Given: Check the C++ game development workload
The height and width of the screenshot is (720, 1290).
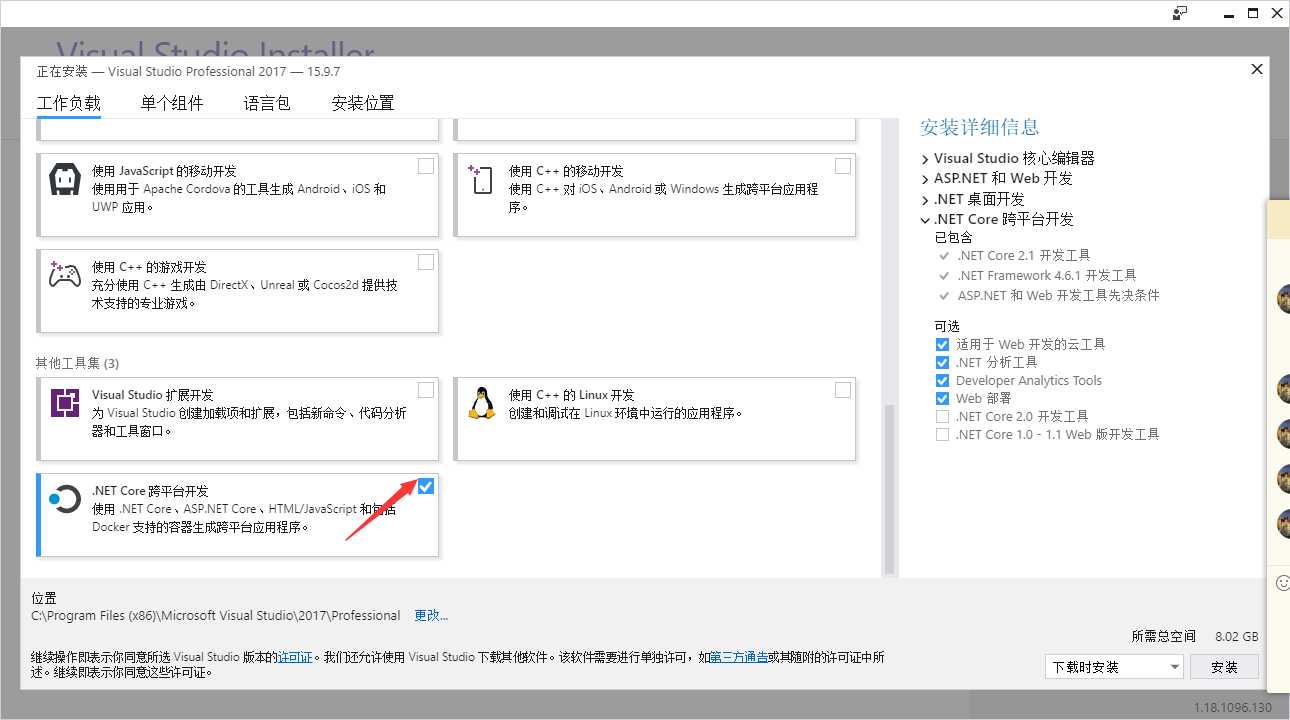Looking at the screenshot, I should 426,262.
